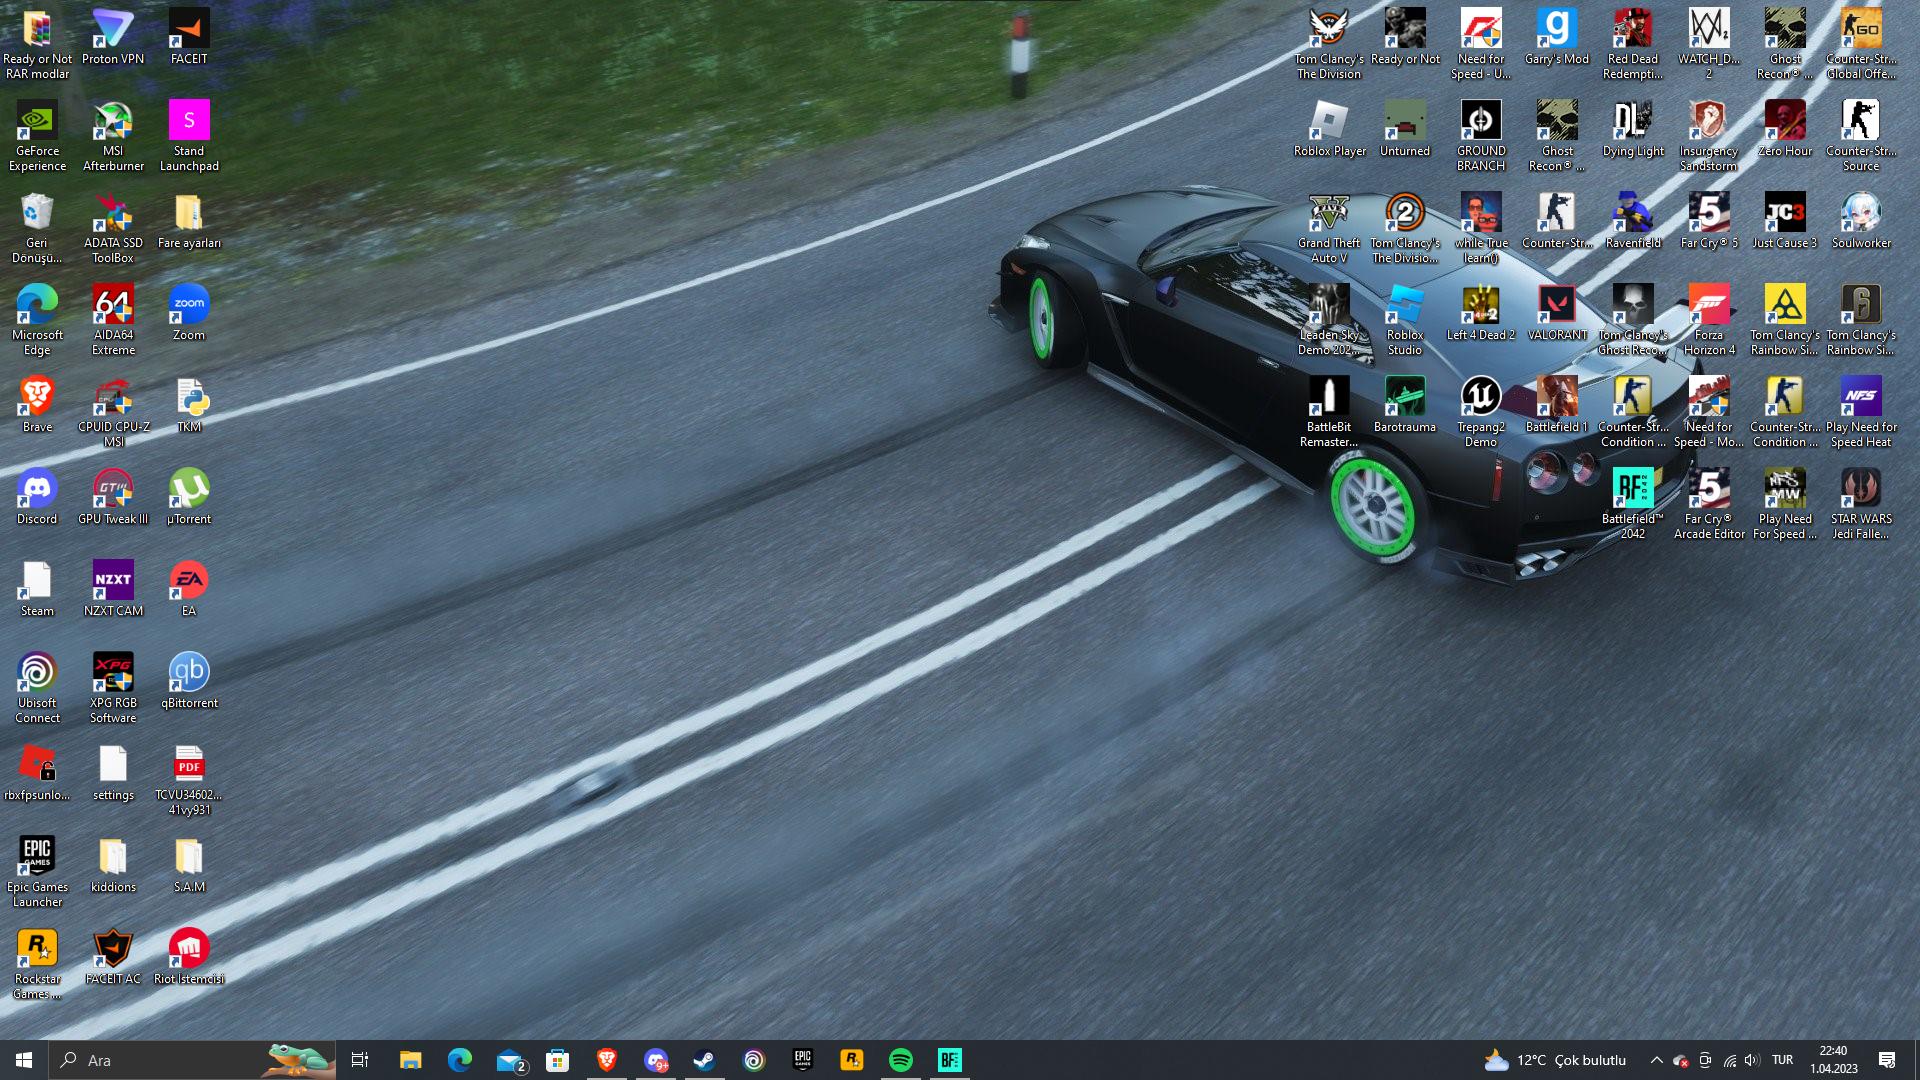Switch the TUR keyboard language indicator

pyautogui.click(x=1782, y=1060)
